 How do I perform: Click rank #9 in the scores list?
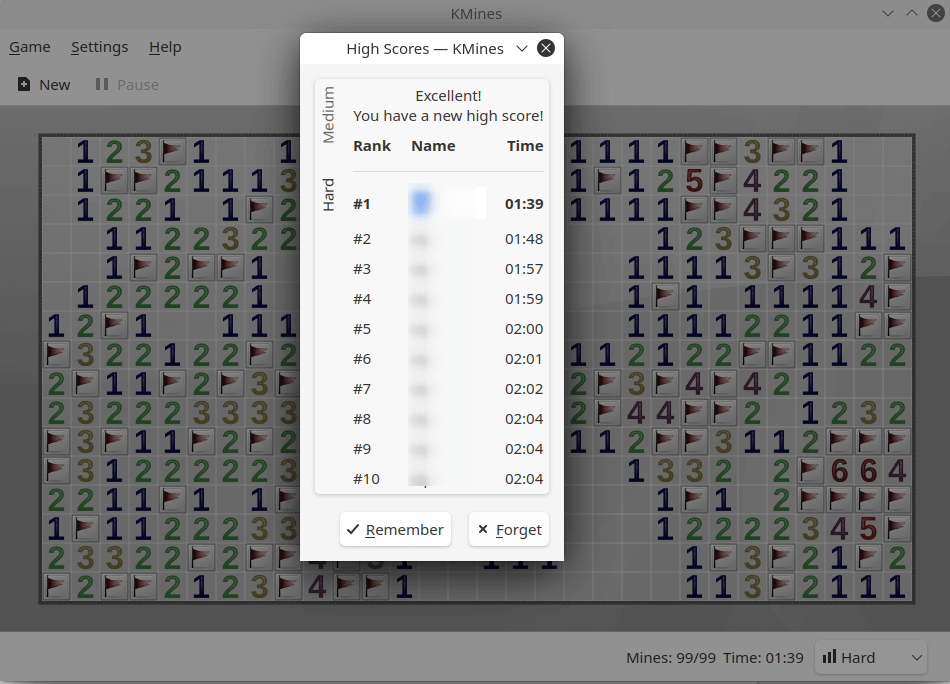tap(362, 449)
